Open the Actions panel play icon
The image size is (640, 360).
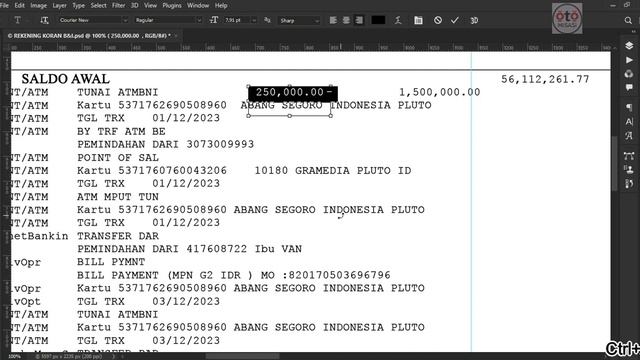(629, 60)
